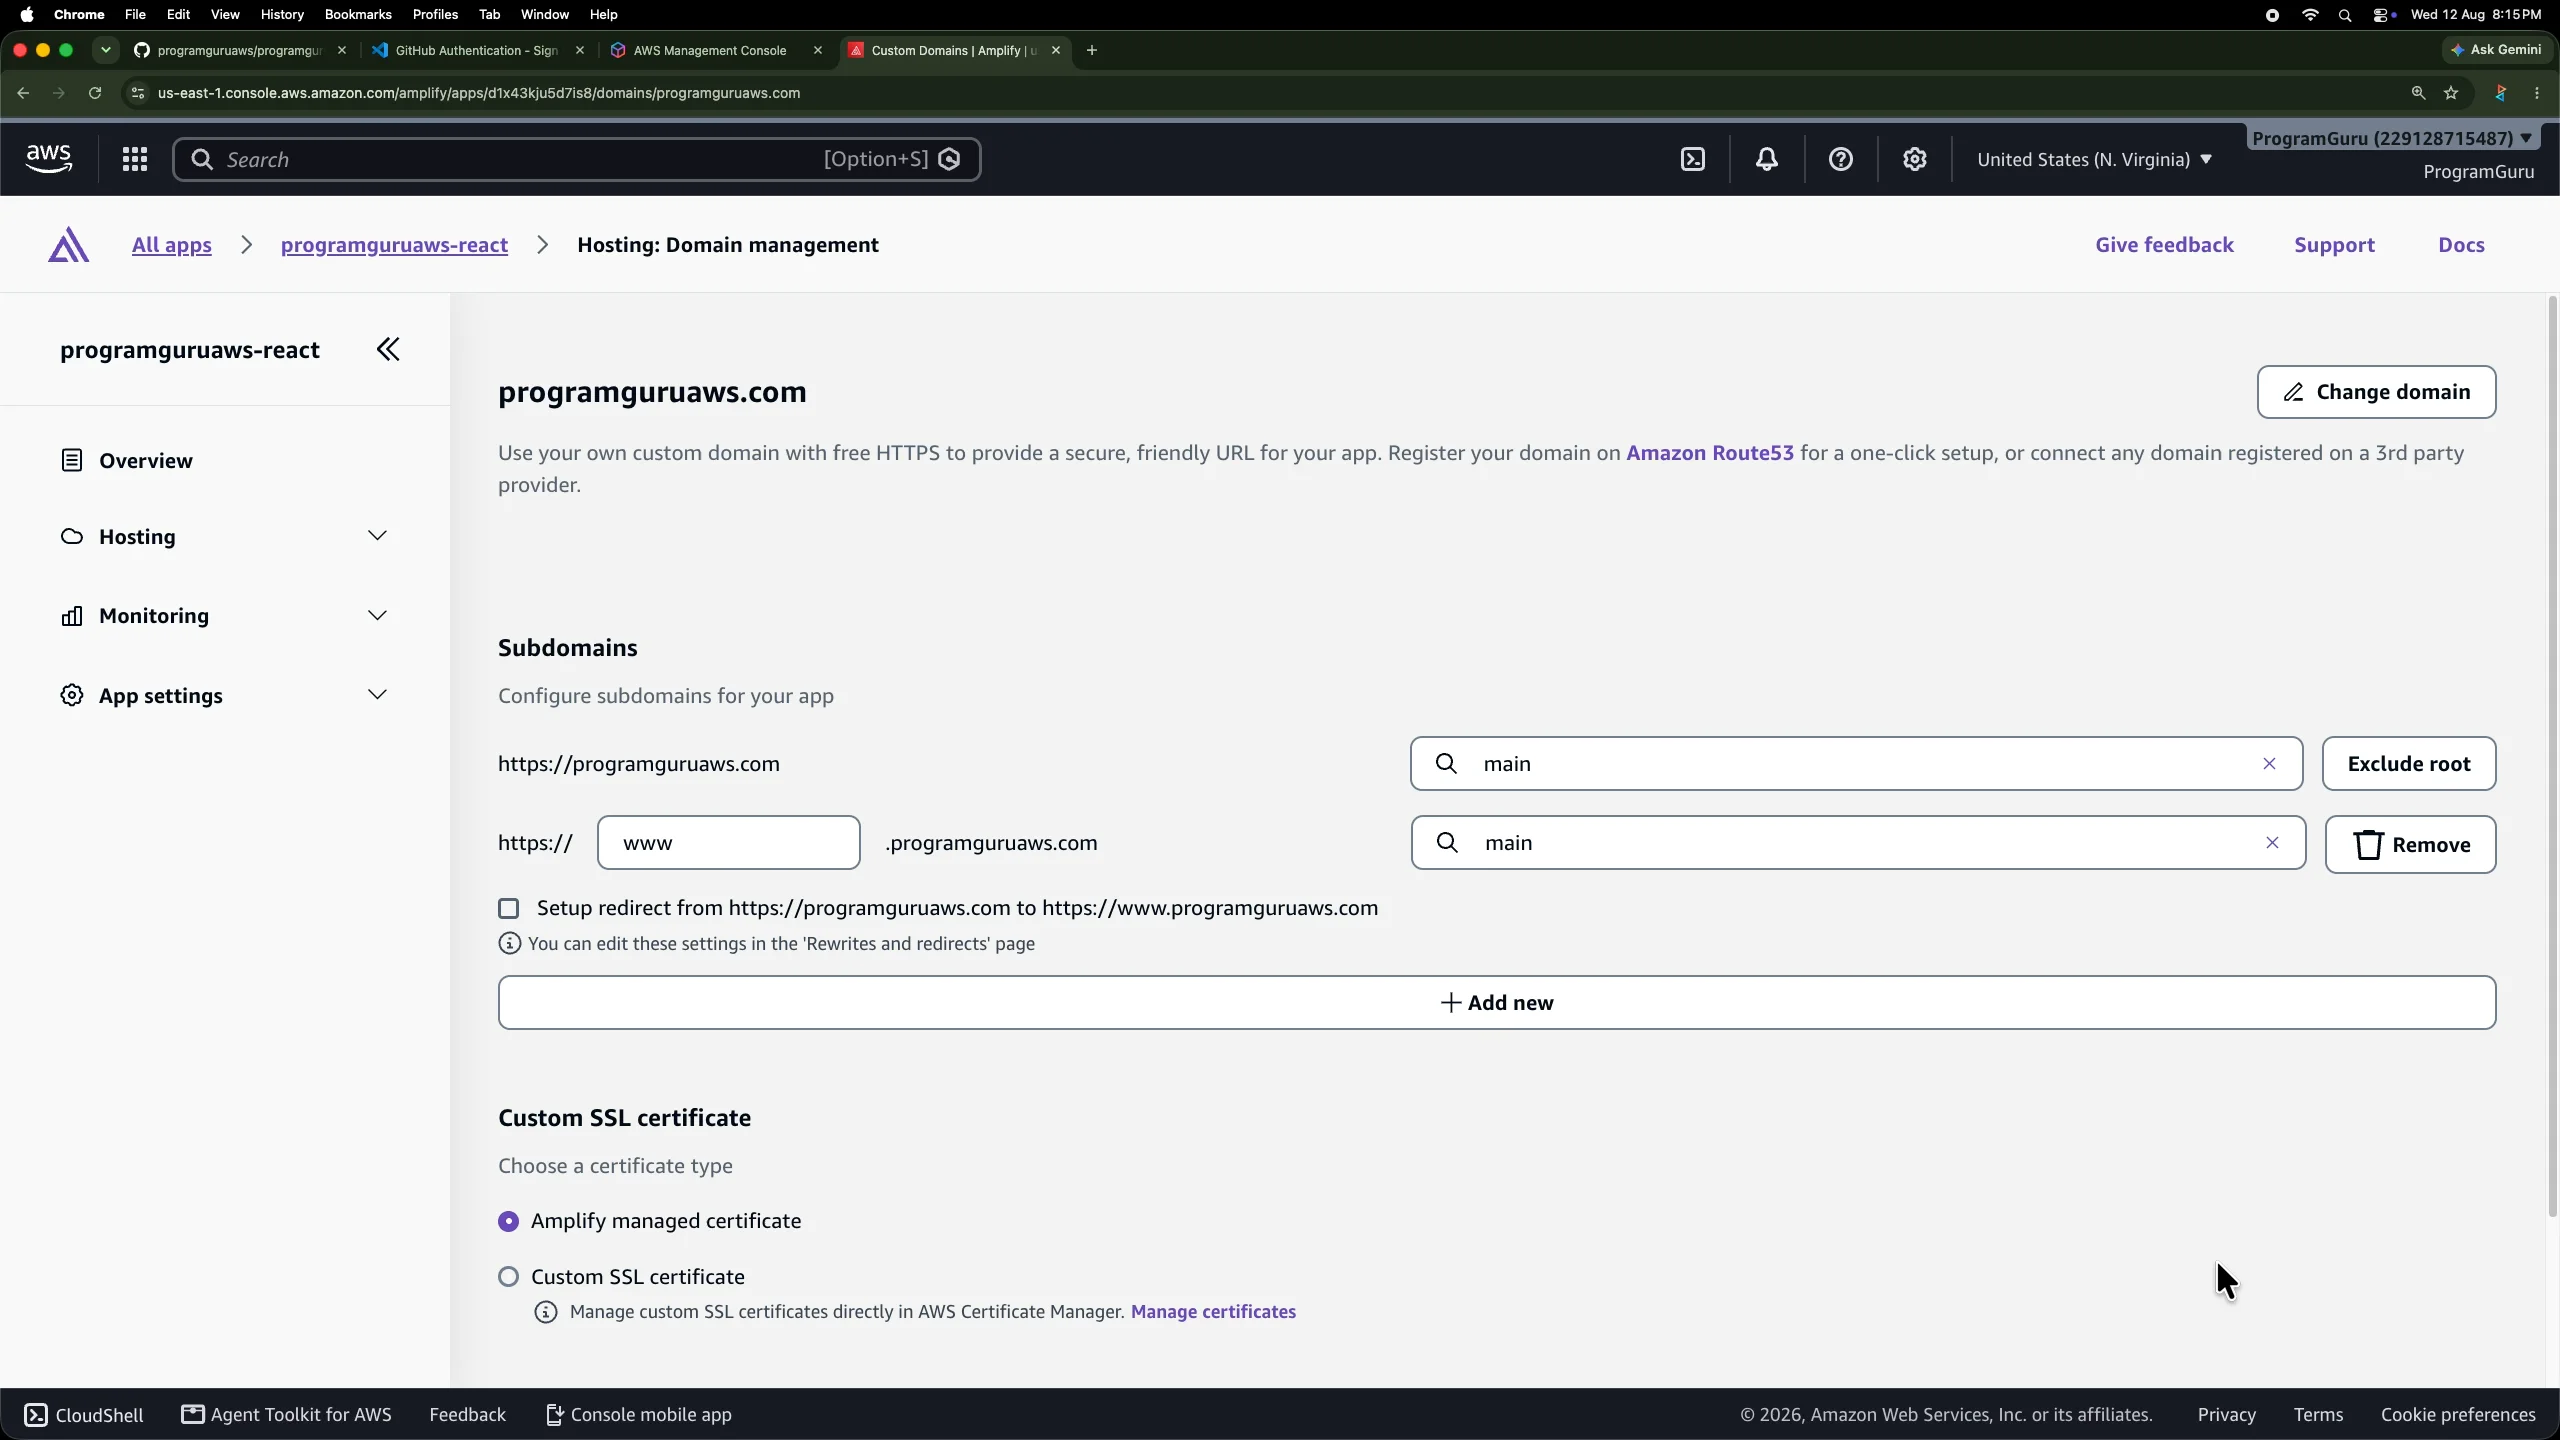Switch to the AWS Management Console tab

(x=710, y=50)
